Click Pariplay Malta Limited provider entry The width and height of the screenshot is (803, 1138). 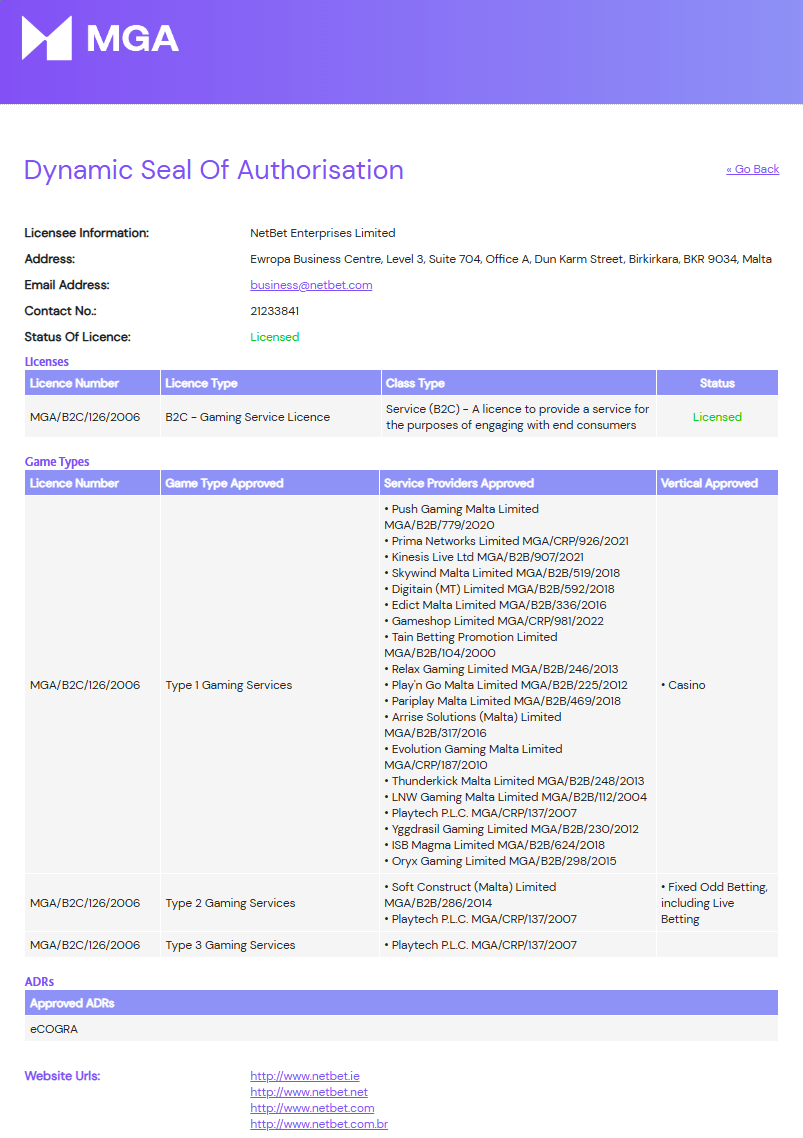click(x=502, y=701)
